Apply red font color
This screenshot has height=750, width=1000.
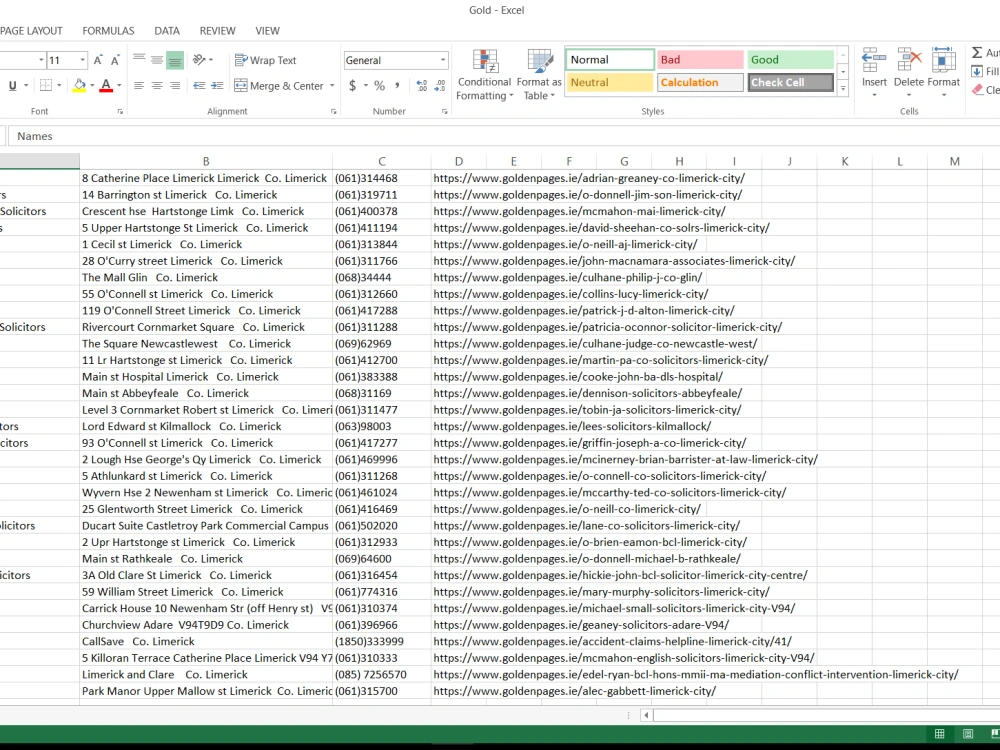(107, 85)
